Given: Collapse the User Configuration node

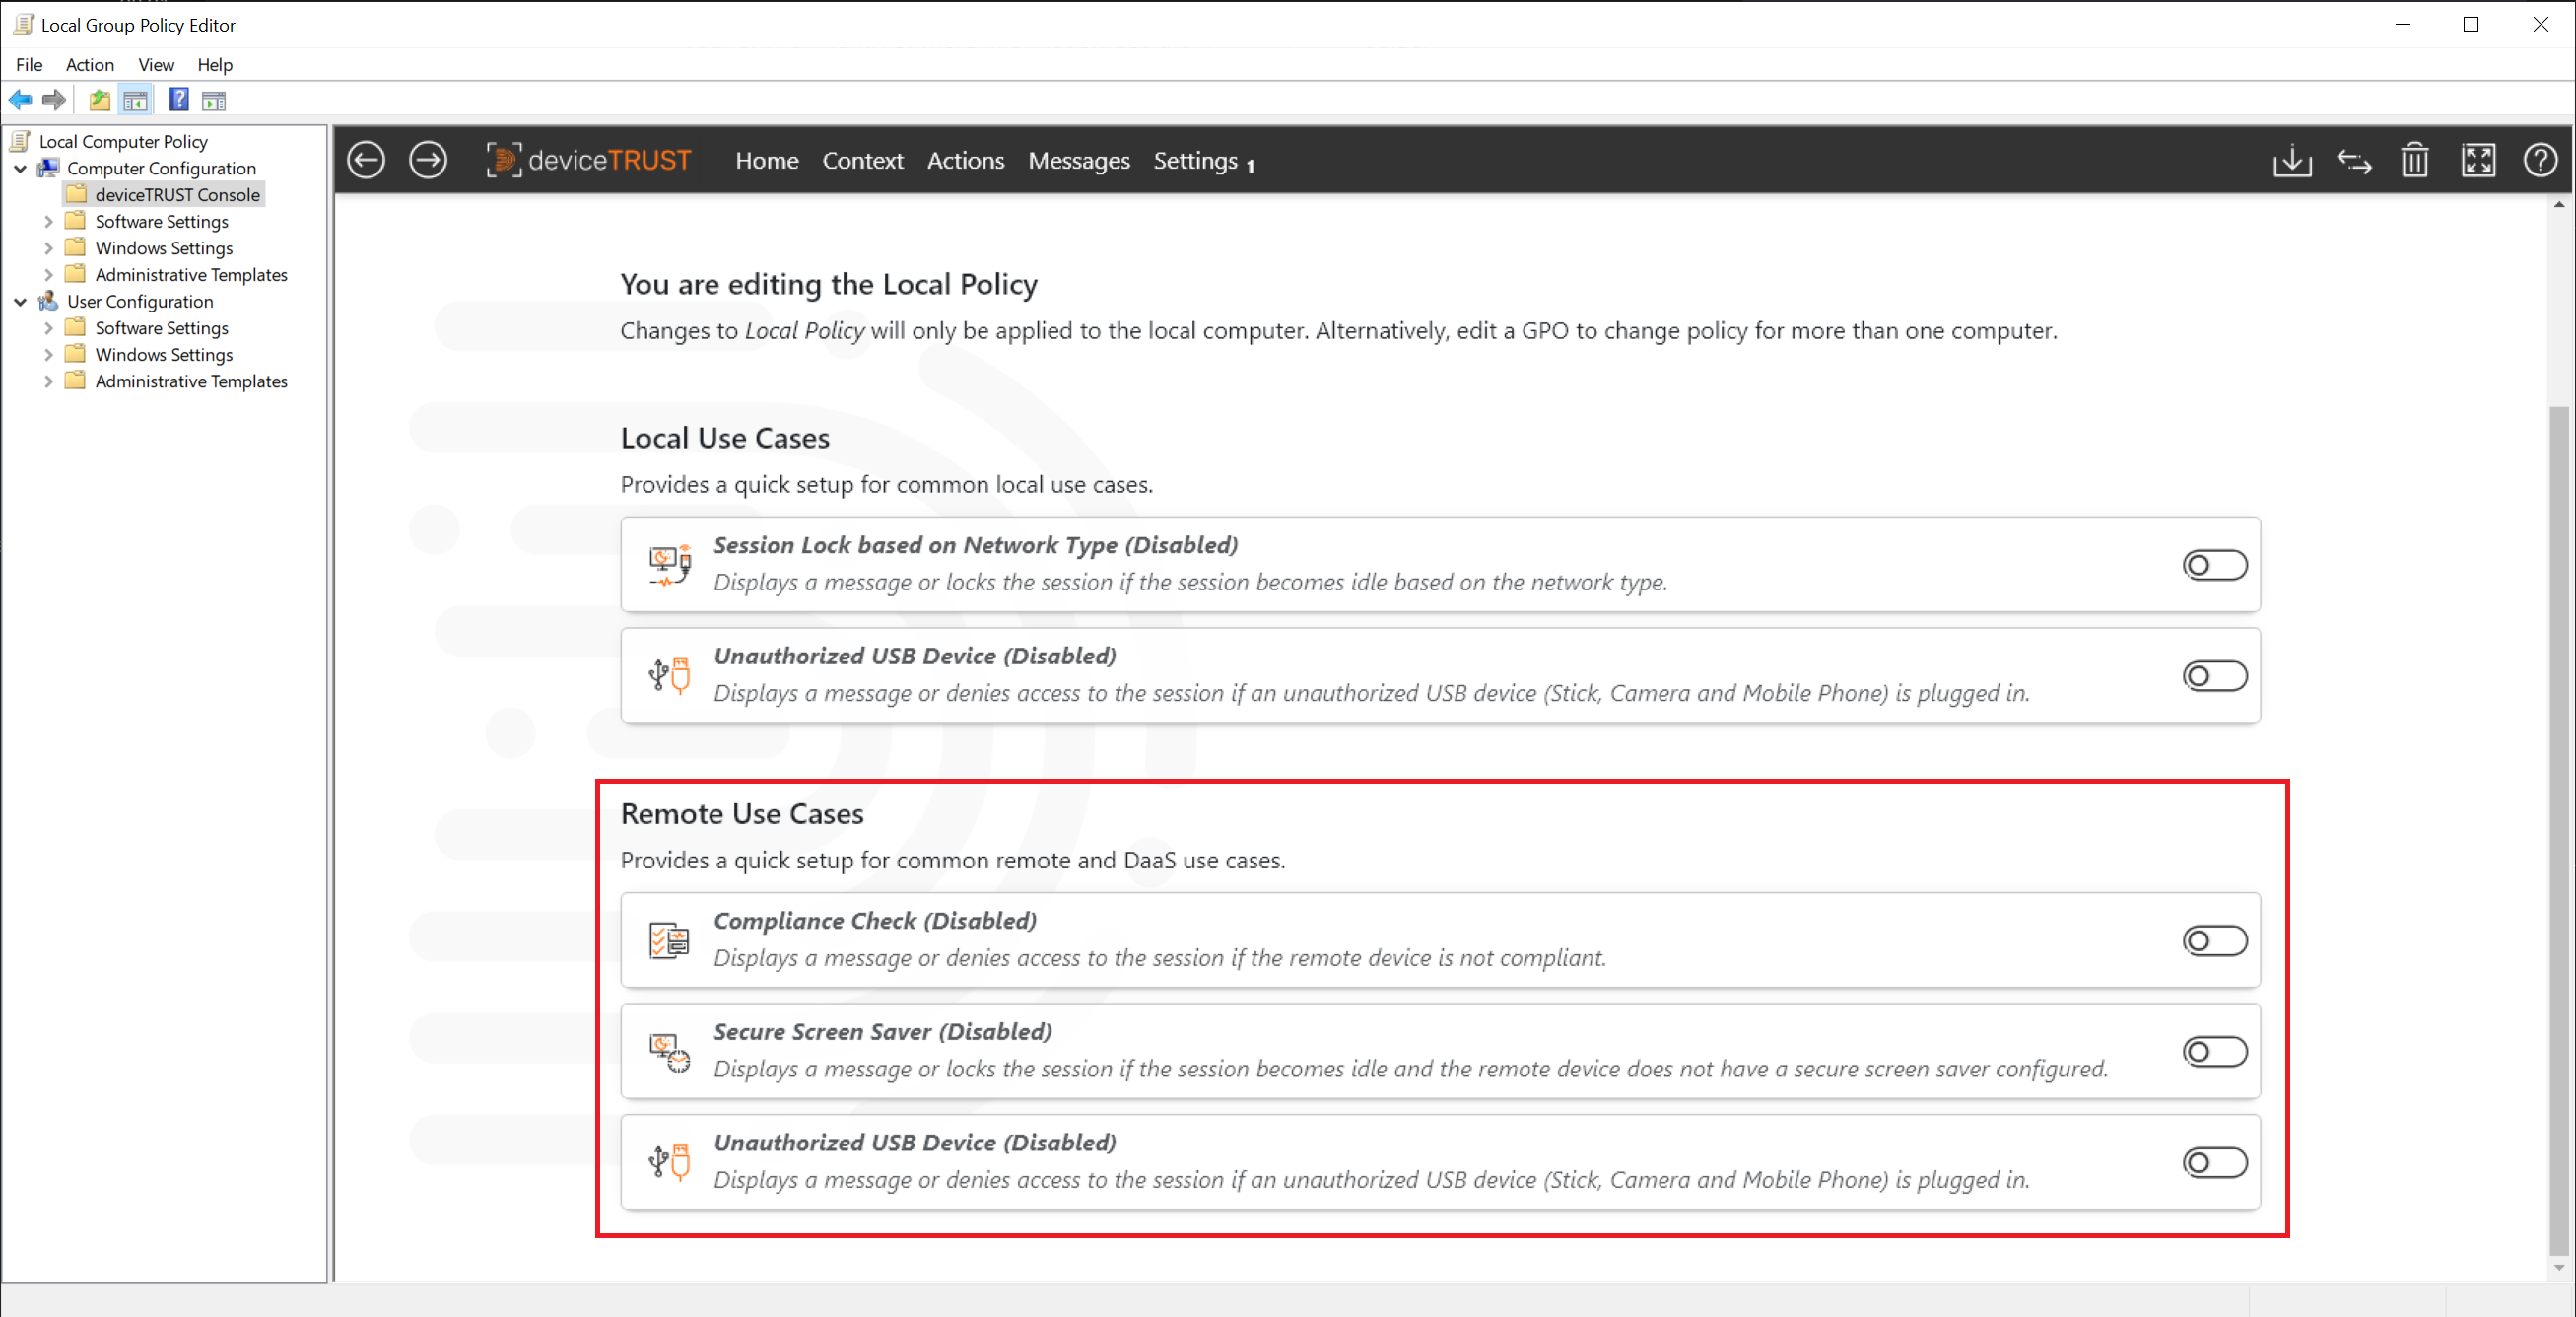Looking at the screenshot, I should pyautogui.click(x=20, y=301).
